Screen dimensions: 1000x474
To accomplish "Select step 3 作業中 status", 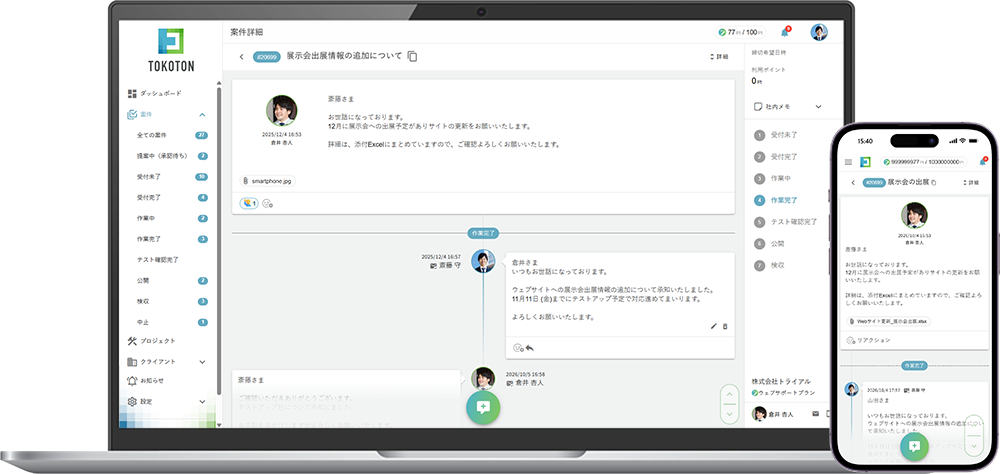I will (774, 179).
